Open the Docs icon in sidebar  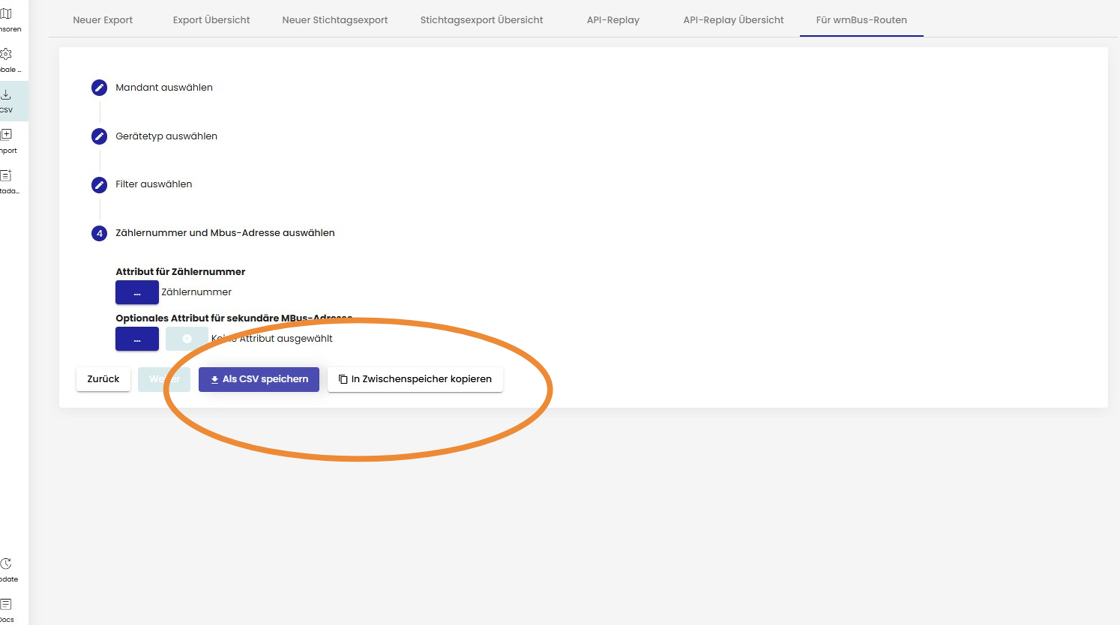coord(6,605)
